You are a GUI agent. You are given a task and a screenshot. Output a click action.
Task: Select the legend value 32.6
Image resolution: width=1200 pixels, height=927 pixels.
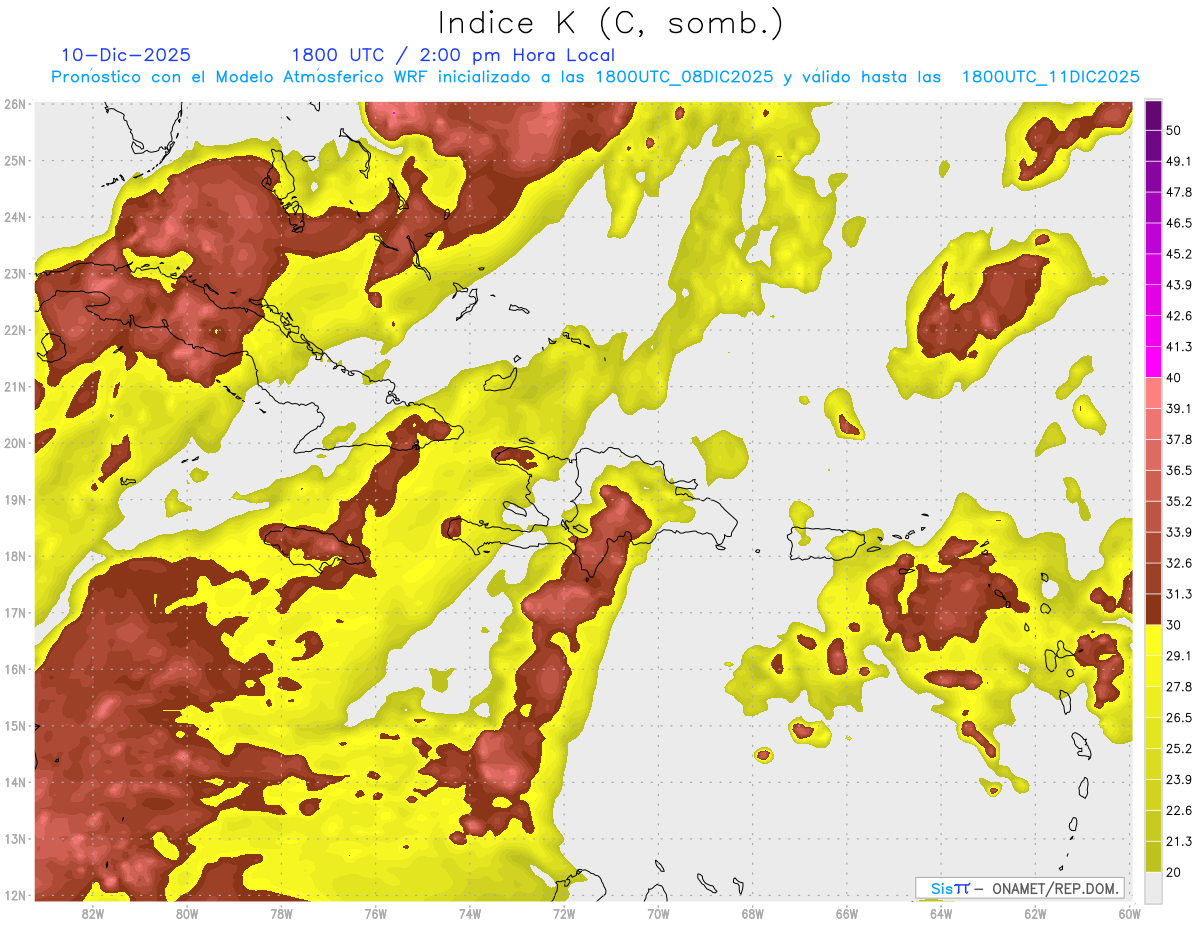1178,564
